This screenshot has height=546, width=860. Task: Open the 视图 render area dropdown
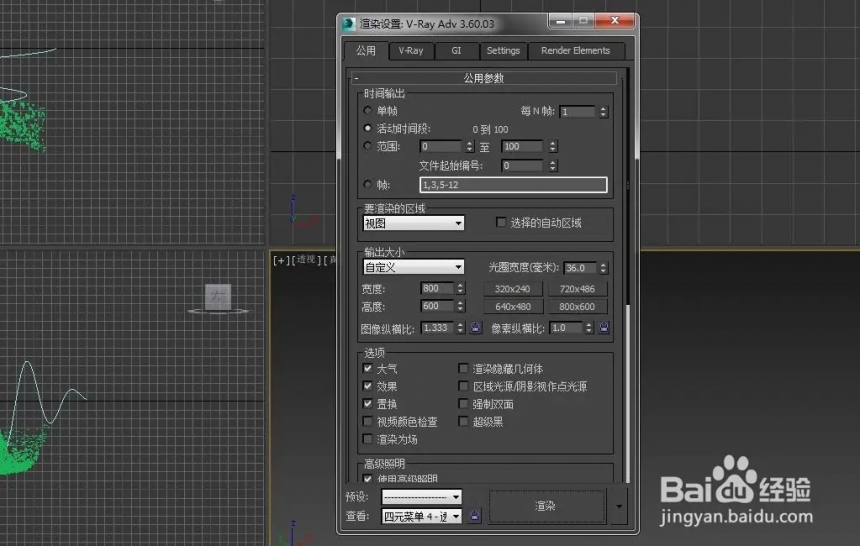point(414,223)
